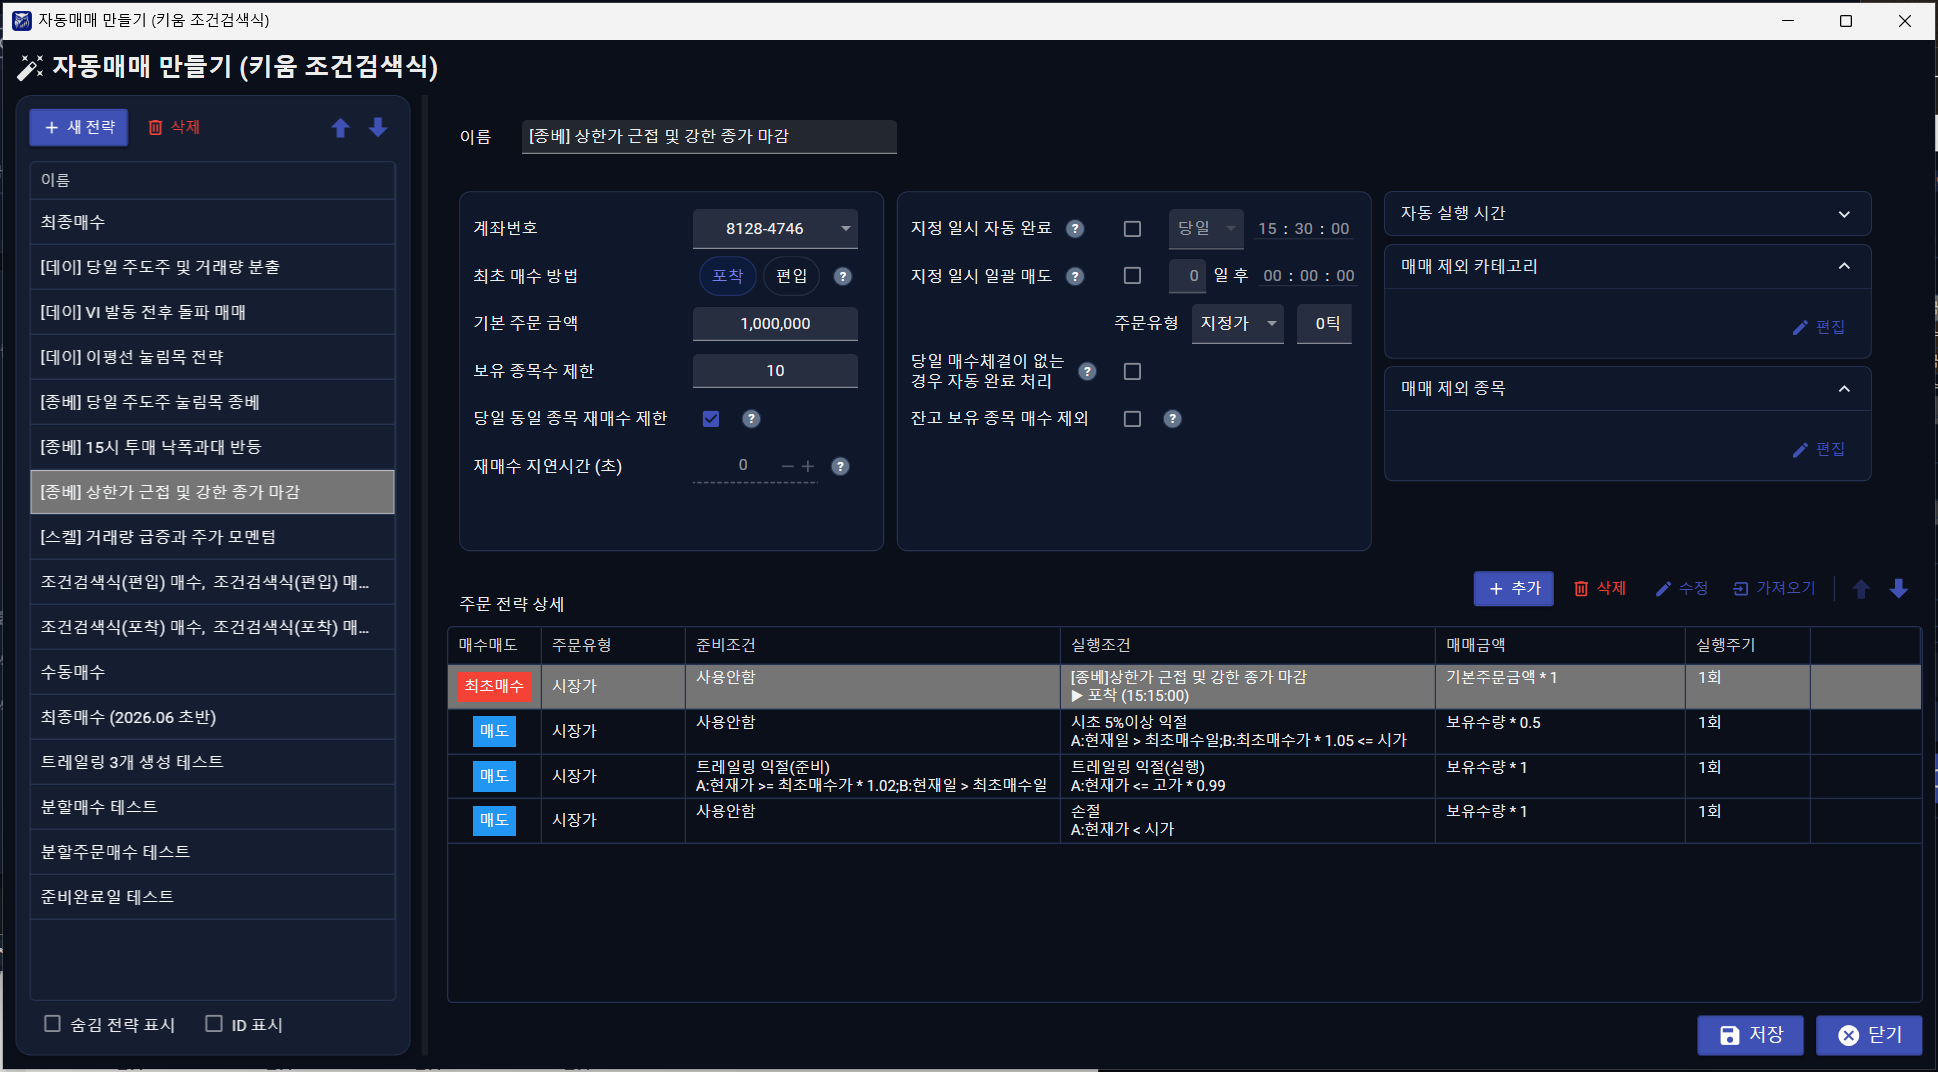The height and width of the screenshot is (1072, 1938).
Task: Collapse 매매 제외 카테고리 section
Action: coord(1844,267)
